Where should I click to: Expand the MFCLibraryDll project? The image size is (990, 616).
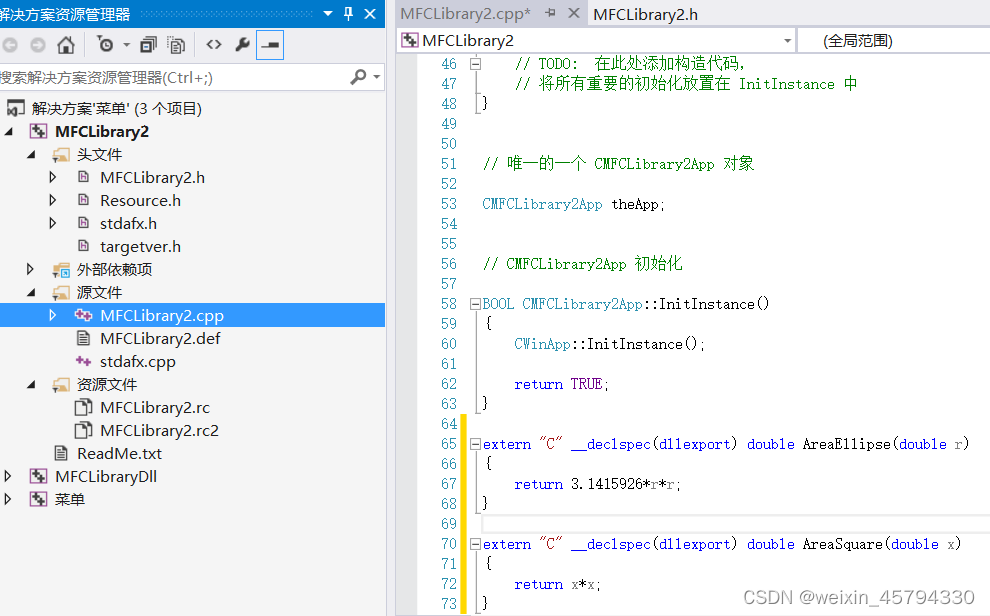(8, 477)
